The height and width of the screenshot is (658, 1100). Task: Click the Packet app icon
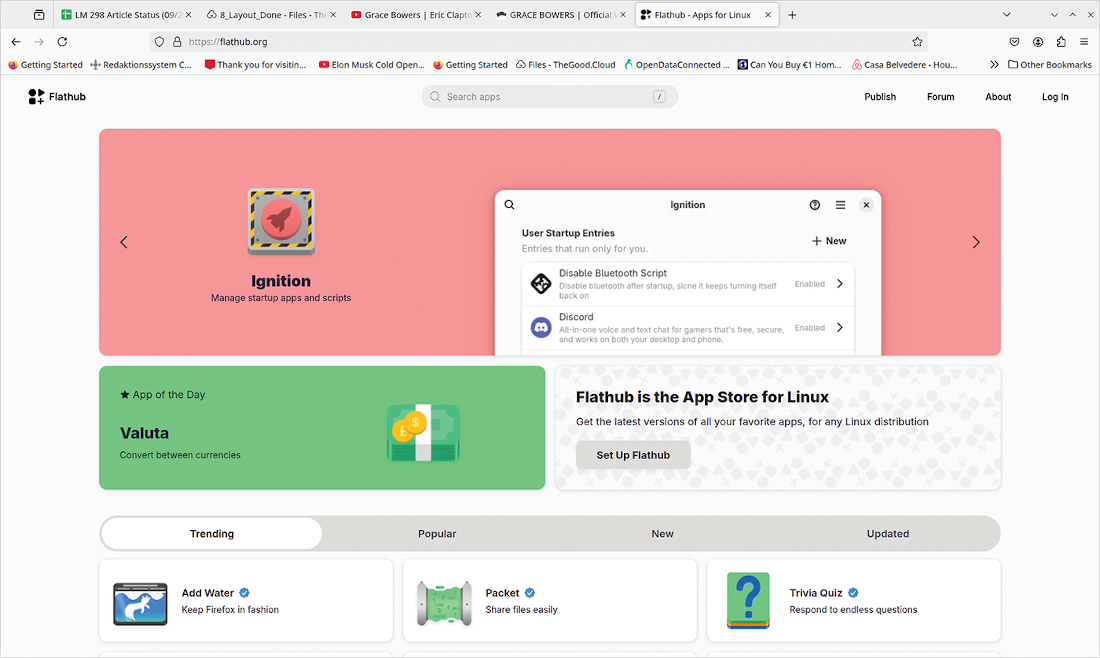[x=444, y=602]
